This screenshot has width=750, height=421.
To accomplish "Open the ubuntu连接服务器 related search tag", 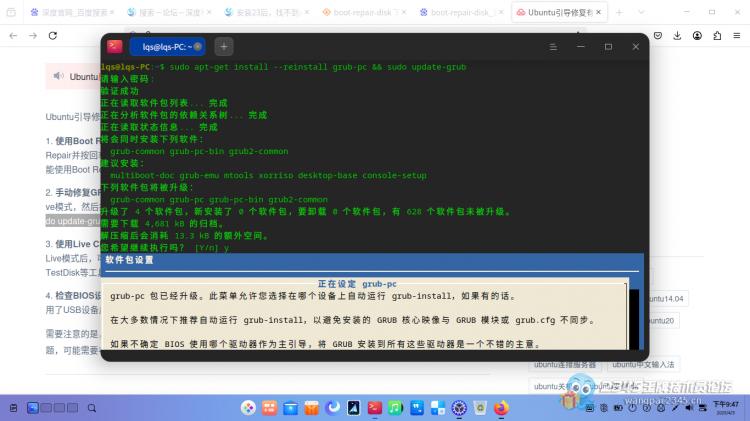I will click(x=565, y=365).
